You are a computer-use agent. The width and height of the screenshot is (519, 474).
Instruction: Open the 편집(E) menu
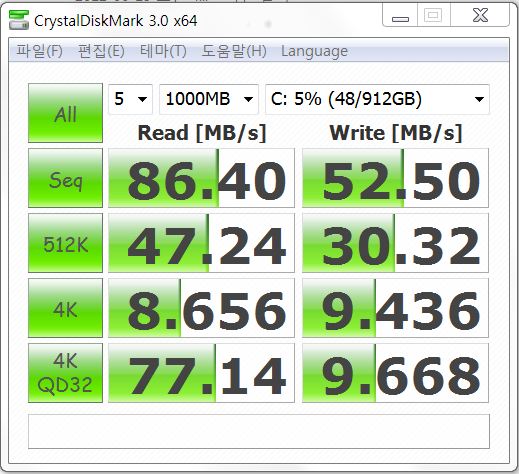[x=101, y=51]
